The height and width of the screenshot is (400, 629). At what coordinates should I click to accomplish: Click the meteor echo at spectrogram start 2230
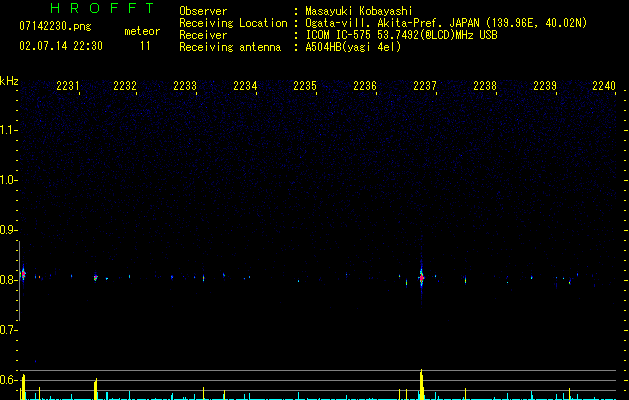pyautogui.click(x=23, y=274)
